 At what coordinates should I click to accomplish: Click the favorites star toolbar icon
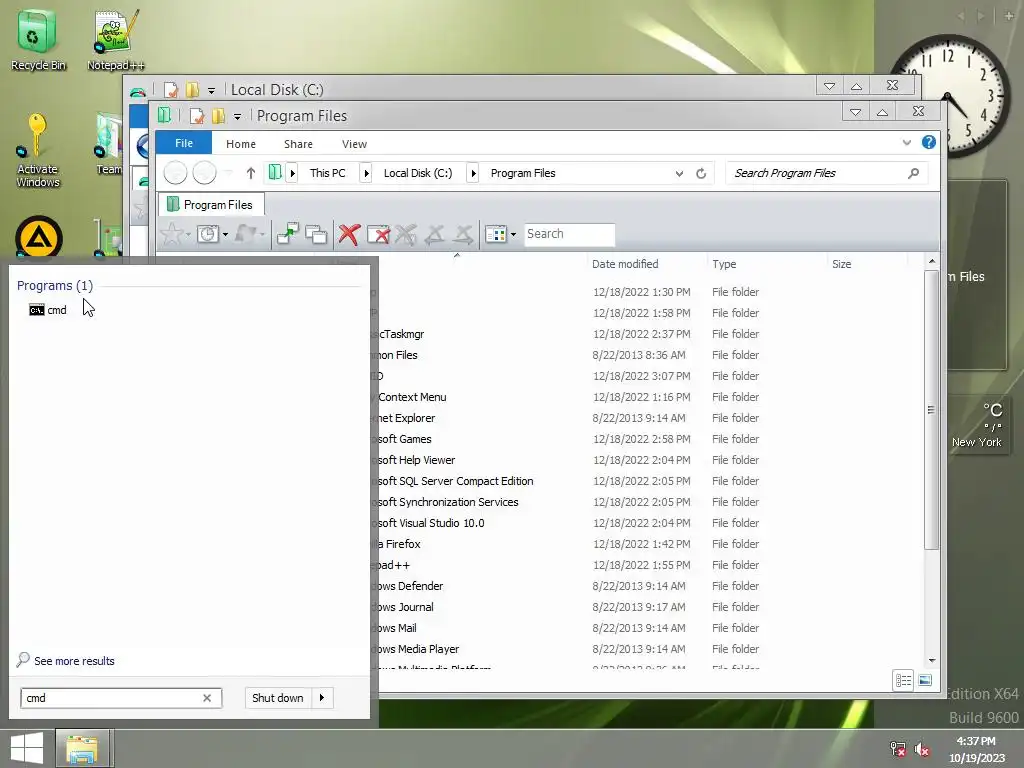tap(172, 234)
